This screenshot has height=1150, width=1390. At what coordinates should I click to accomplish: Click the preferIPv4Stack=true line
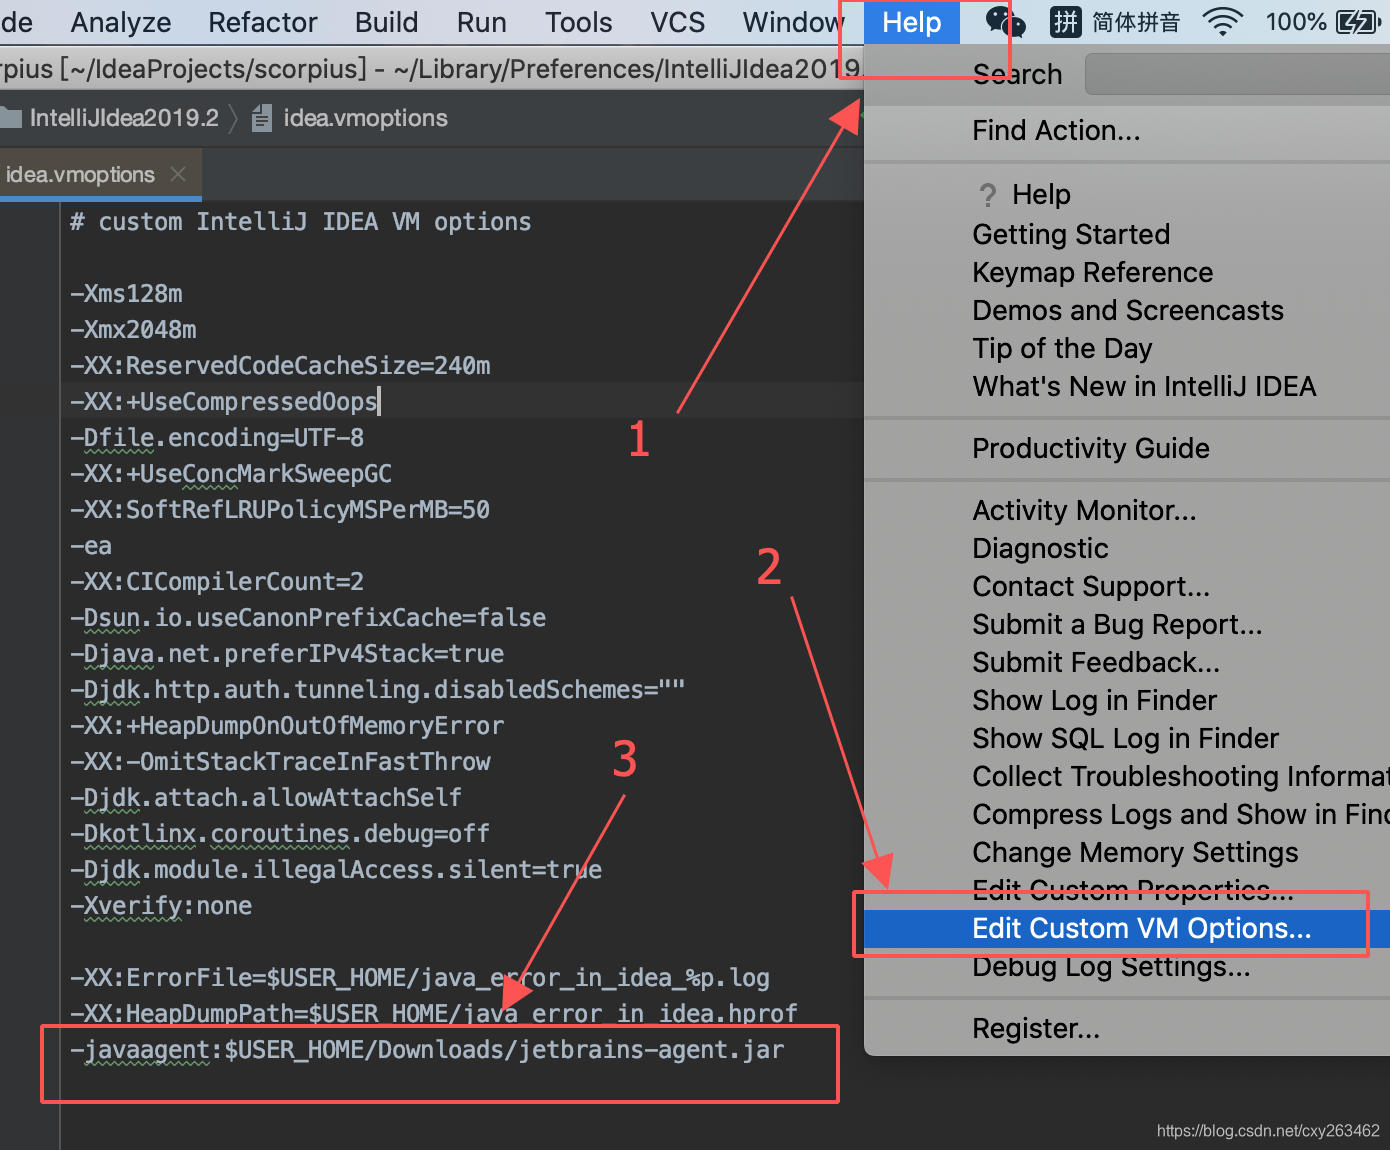(x=287, y=654)
